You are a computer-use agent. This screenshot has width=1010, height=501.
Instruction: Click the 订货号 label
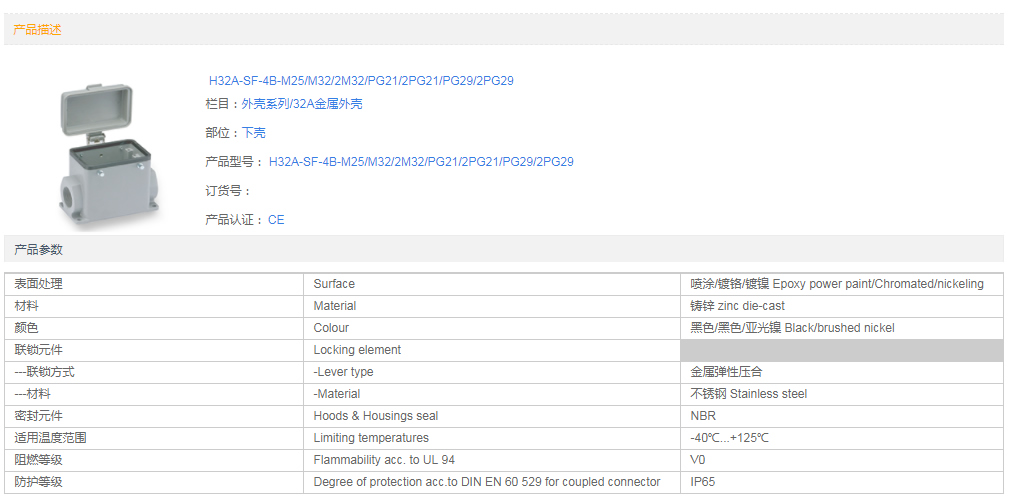click(x=227, y=191)
